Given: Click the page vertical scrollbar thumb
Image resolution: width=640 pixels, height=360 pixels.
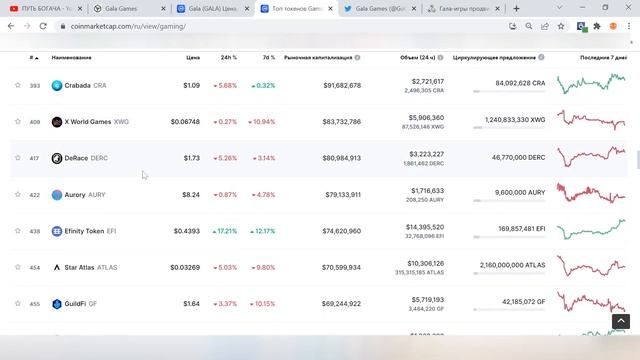Looking at the screenshot, I should 638,160.
